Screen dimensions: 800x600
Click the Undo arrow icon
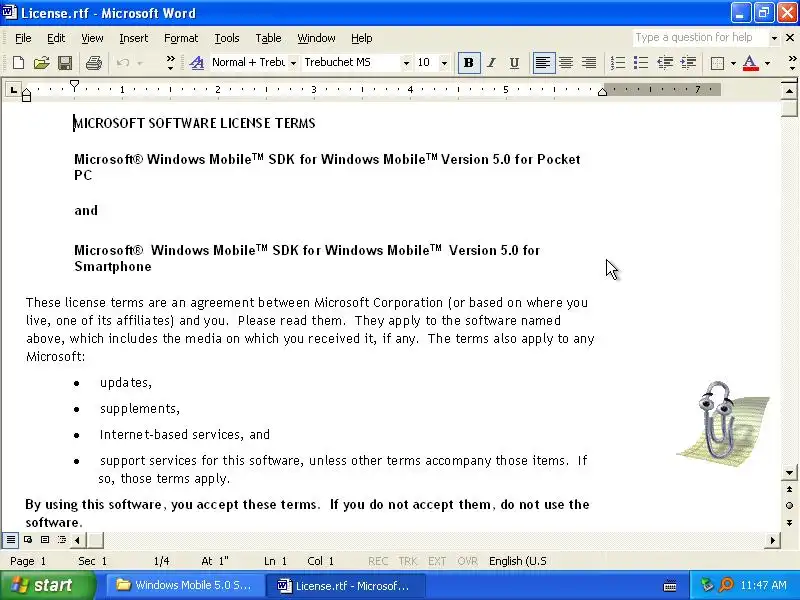(123, 63)
